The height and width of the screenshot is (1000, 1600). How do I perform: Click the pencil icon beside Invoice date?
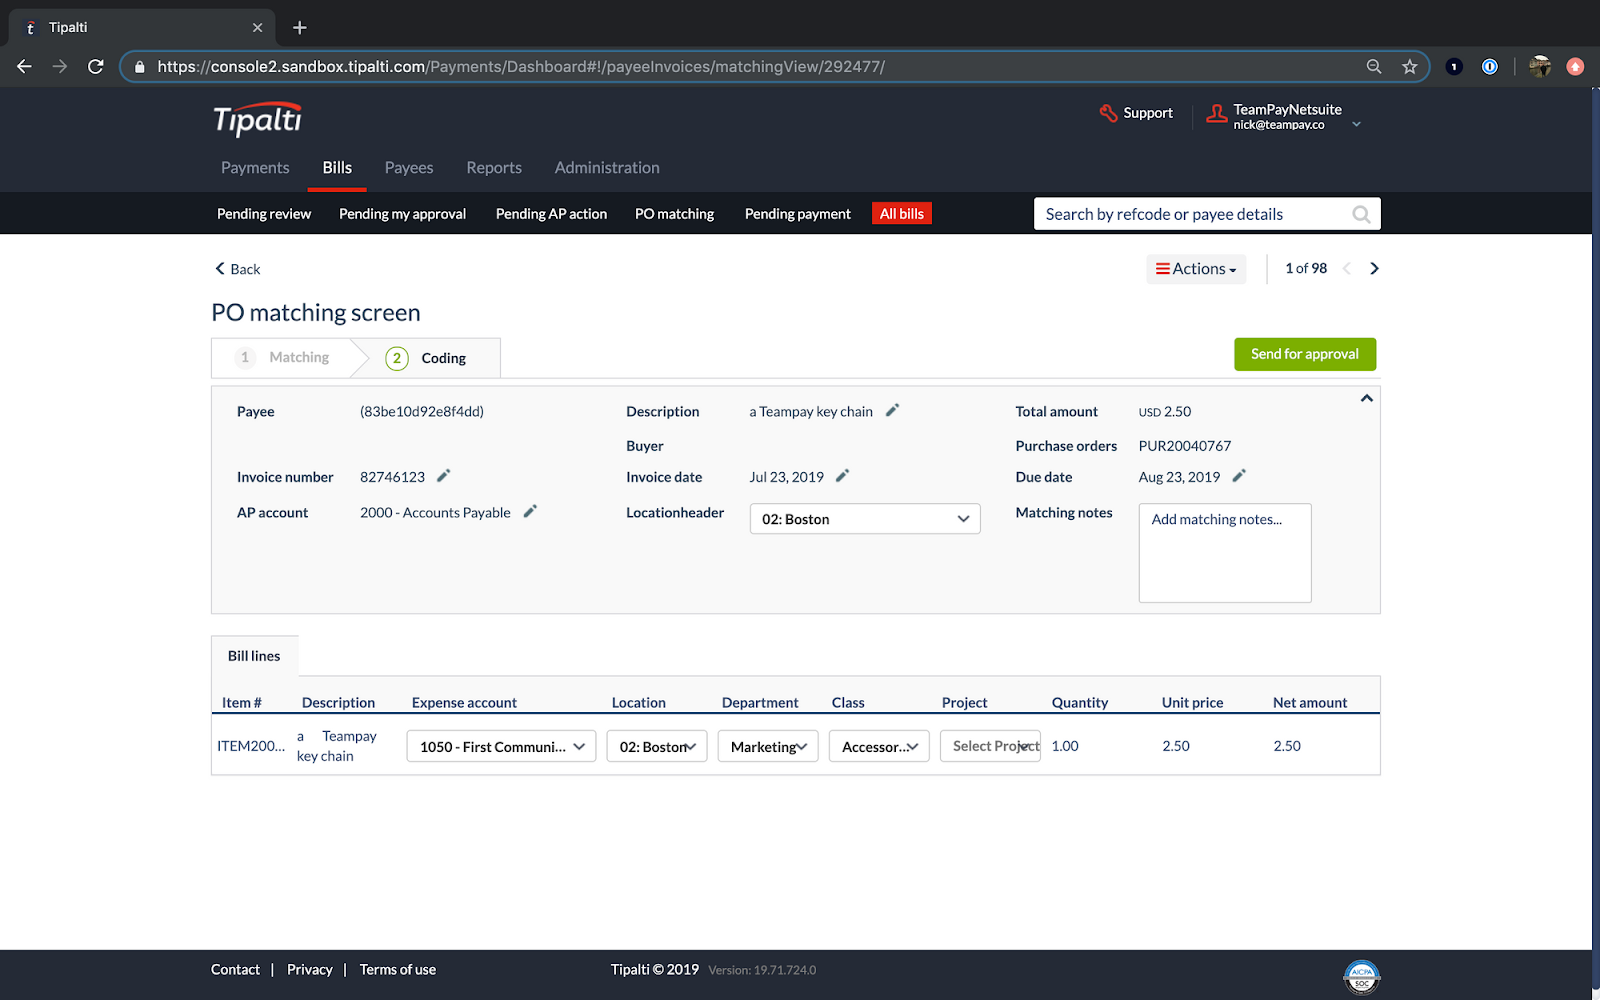(x=842, y=476)
